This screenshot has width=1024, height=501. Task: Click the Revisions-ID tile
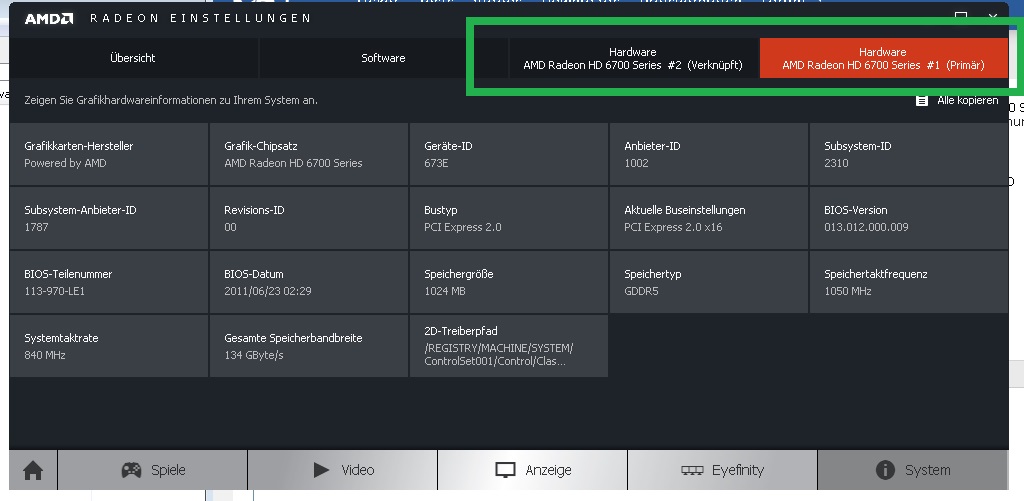click(x=309, y=218)
